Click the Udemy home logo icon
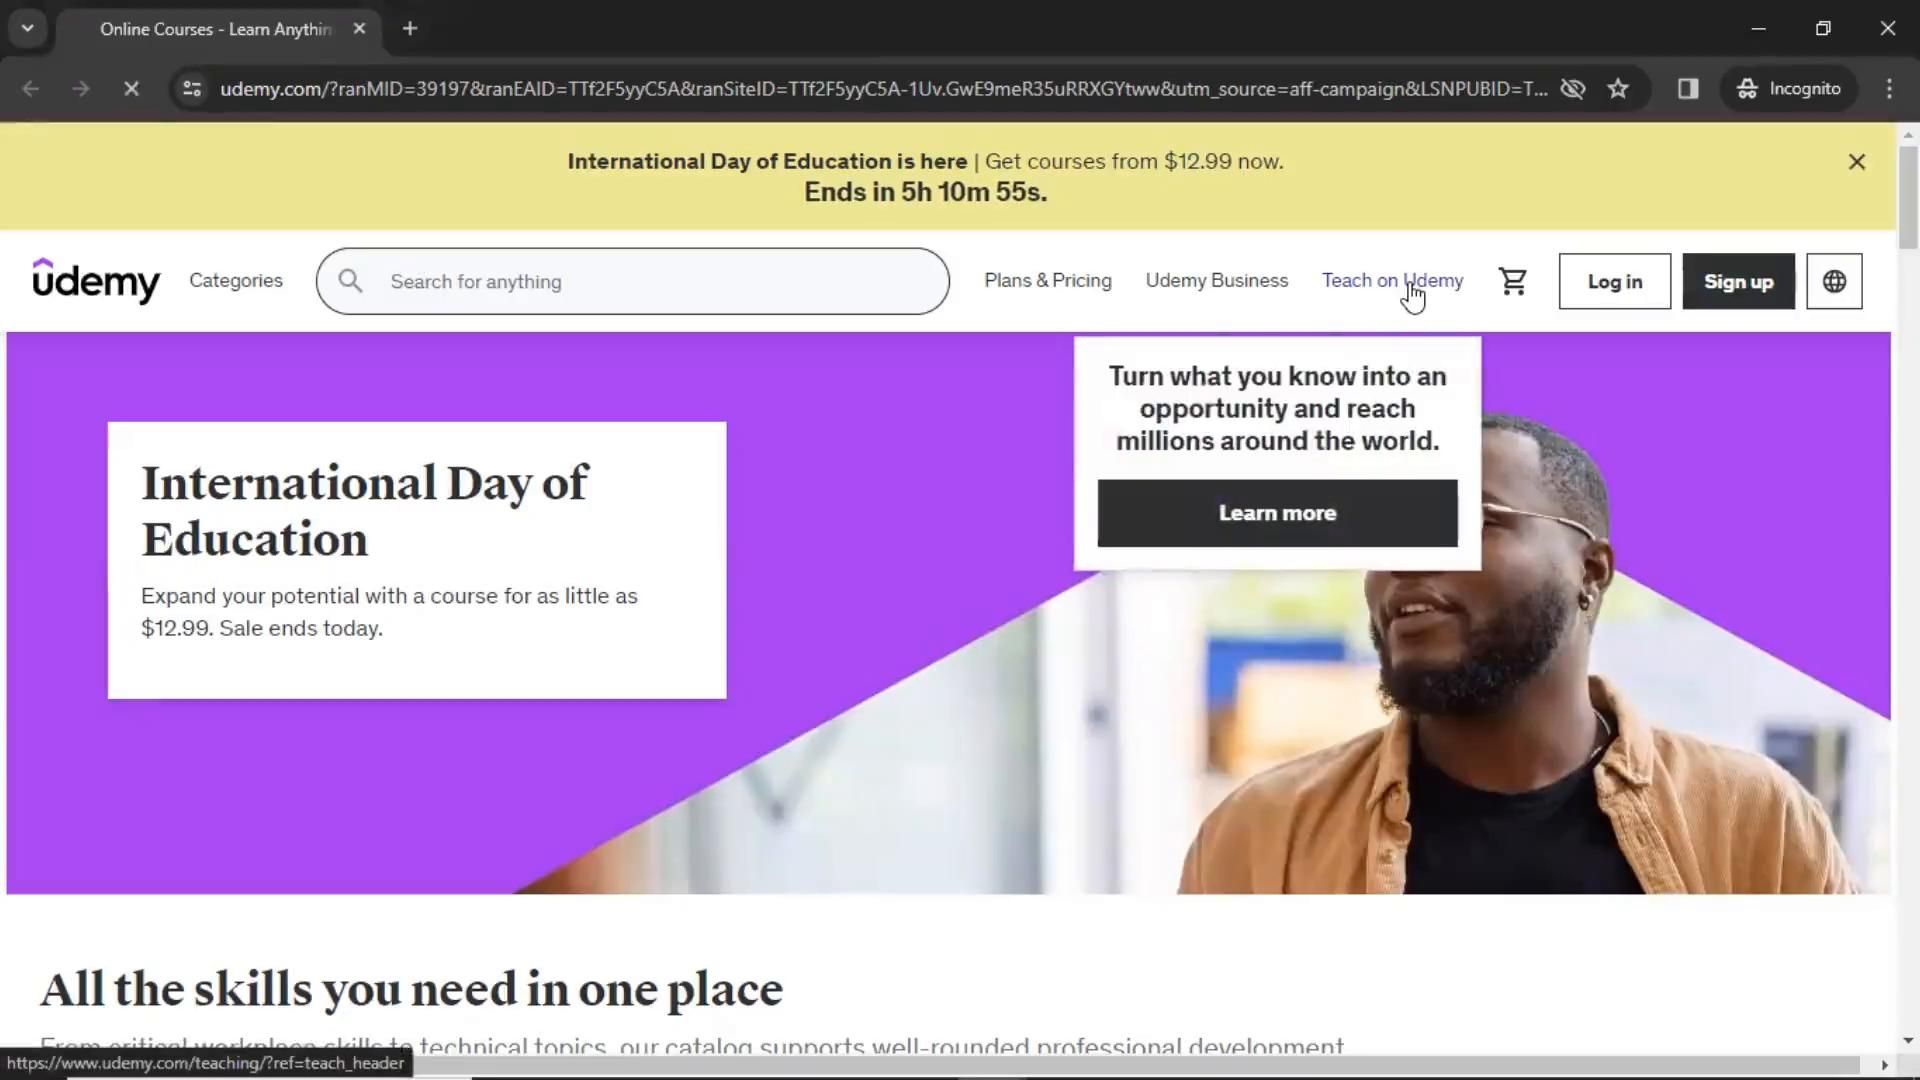Image resolution: width=1920 pixels, height=1080 pixels. 96,281
